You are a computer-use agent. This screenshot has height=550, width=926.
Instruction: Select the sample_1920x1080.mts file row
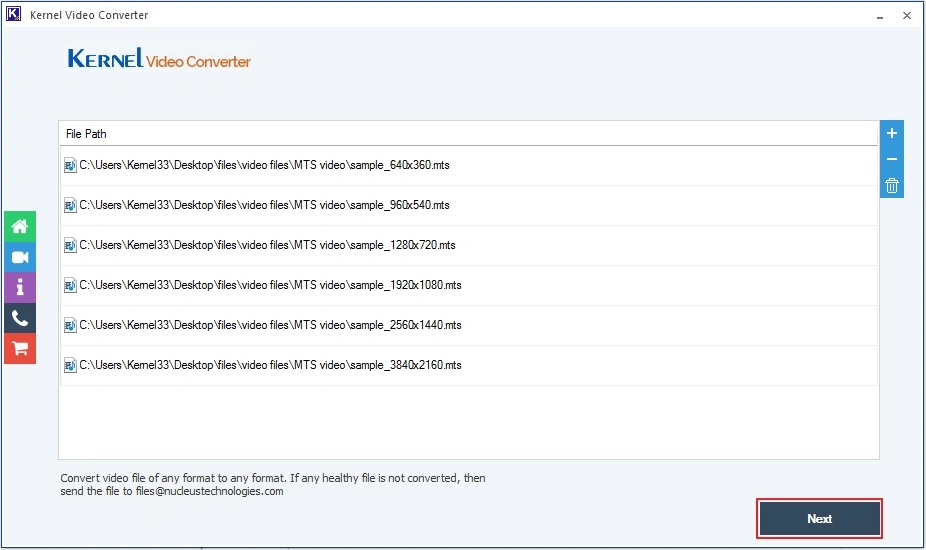coord(469,285)
